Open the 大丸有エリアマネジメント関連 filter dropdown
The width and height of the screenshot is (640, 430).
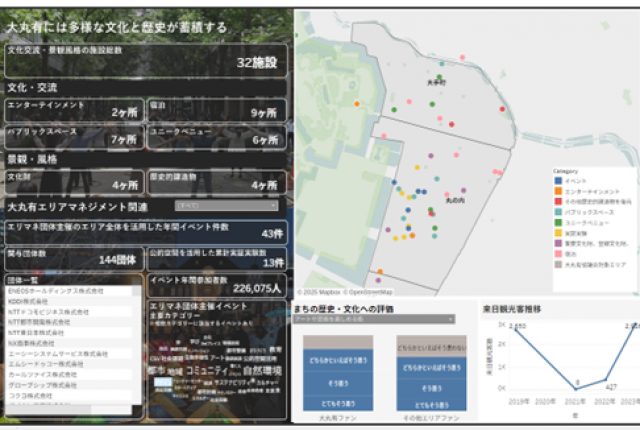(x=224, y=205)
